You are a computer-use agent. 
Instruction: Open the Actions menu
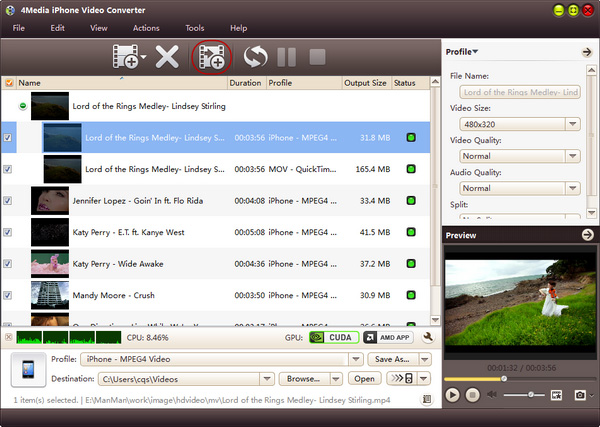[146, 28]
